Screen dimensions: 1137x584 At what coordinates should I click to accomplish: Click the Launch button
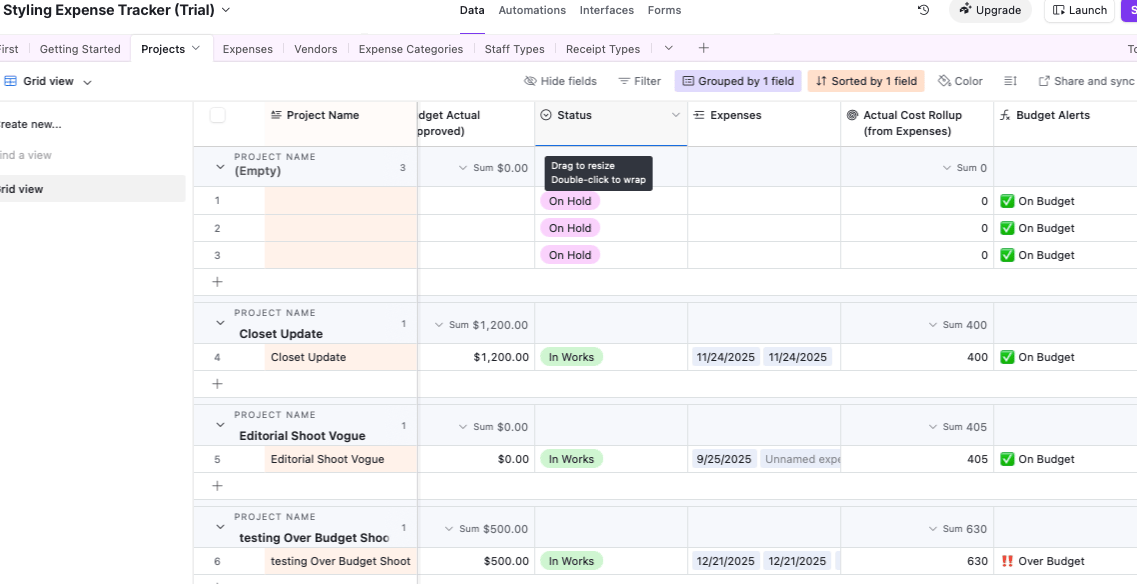1080,10
